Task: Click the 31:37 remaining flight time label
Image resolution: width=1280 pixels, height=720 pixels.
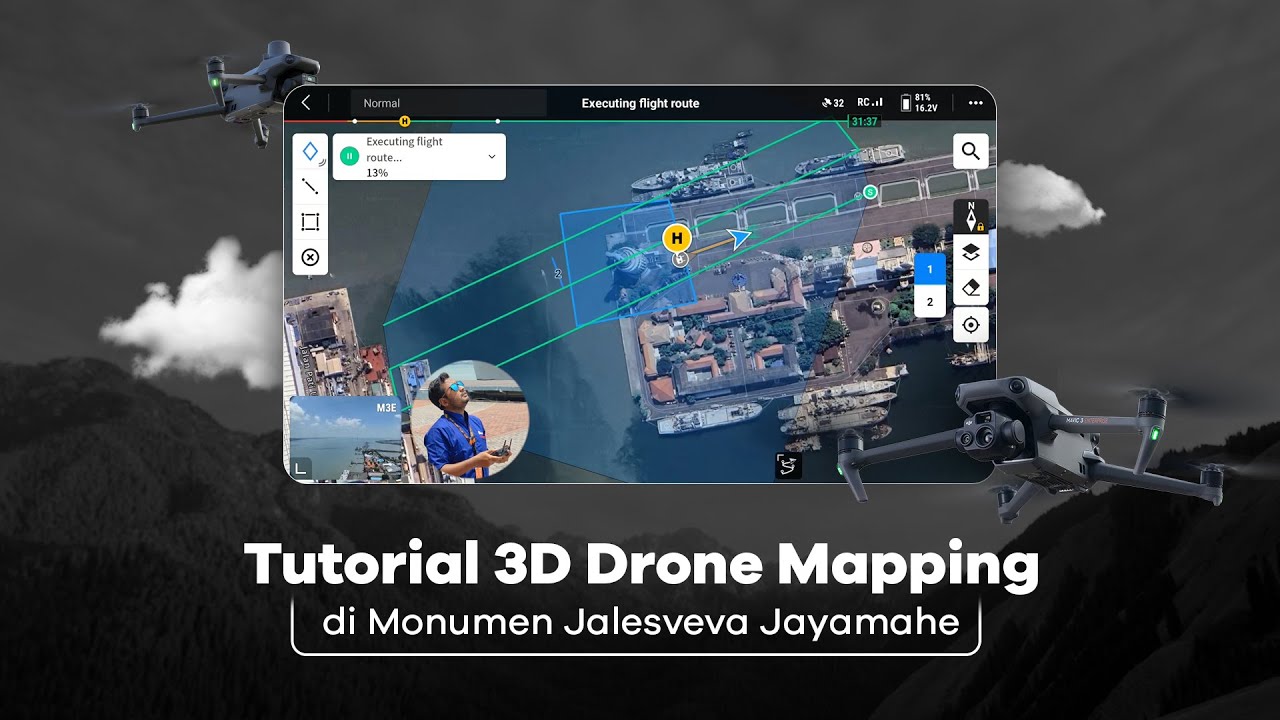Action: click(x=863, y=122)
